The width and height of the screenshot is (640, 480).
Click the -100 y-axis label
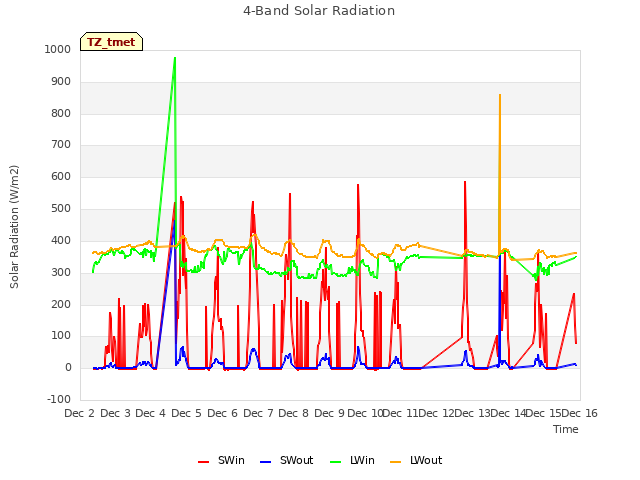point(59,399)
